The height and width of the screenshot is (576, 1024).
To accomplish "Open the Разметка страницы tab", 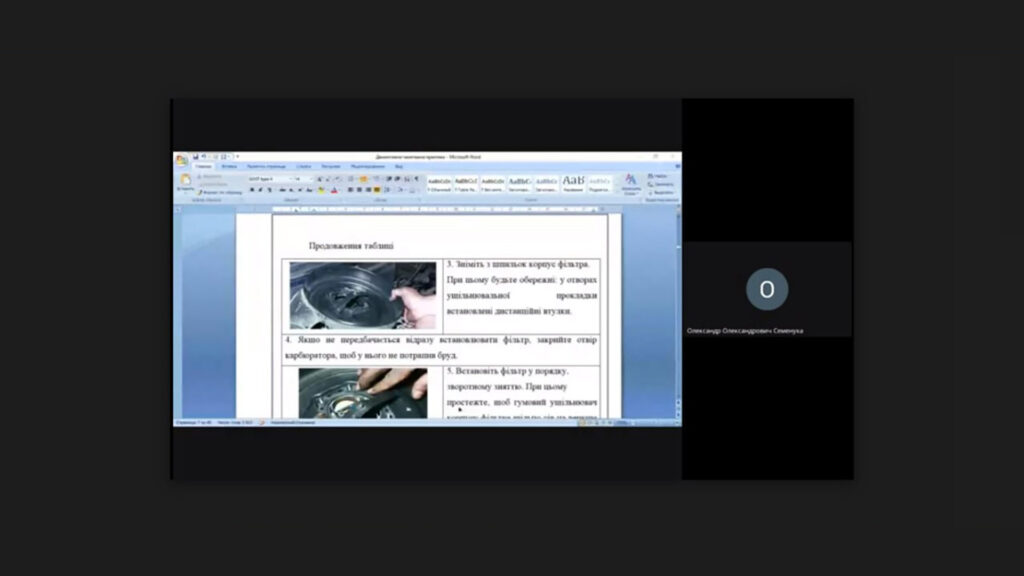I will [x=266, y=167].
